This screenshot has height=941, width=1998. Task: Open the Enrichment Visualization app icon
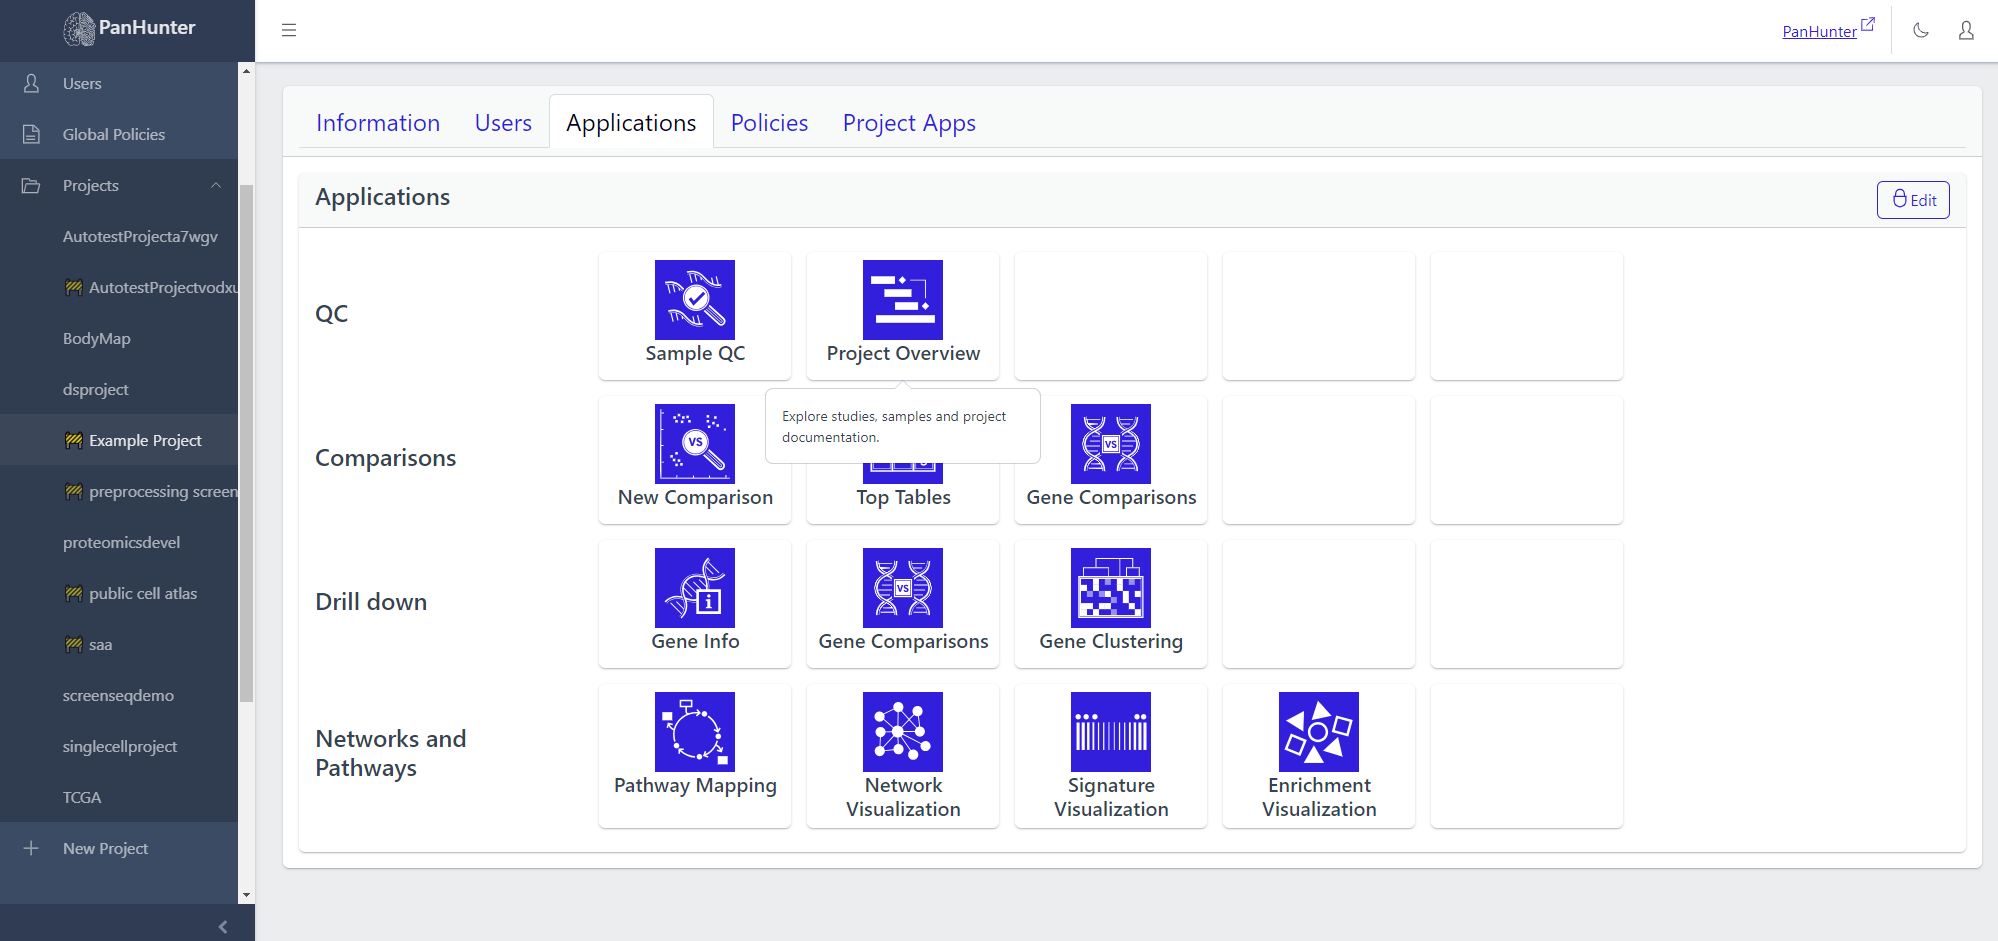tap(1318, 732)
